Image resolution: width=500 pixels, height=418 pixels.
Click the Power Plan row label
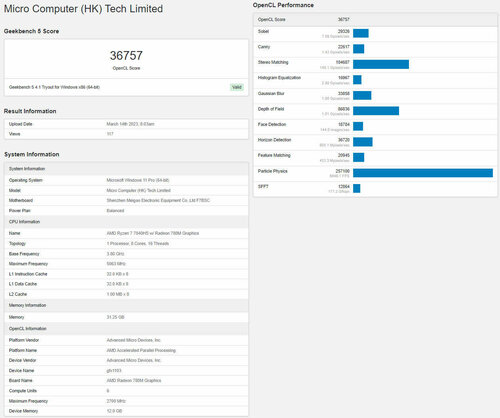pyautogui.click(x=20, y=211)
